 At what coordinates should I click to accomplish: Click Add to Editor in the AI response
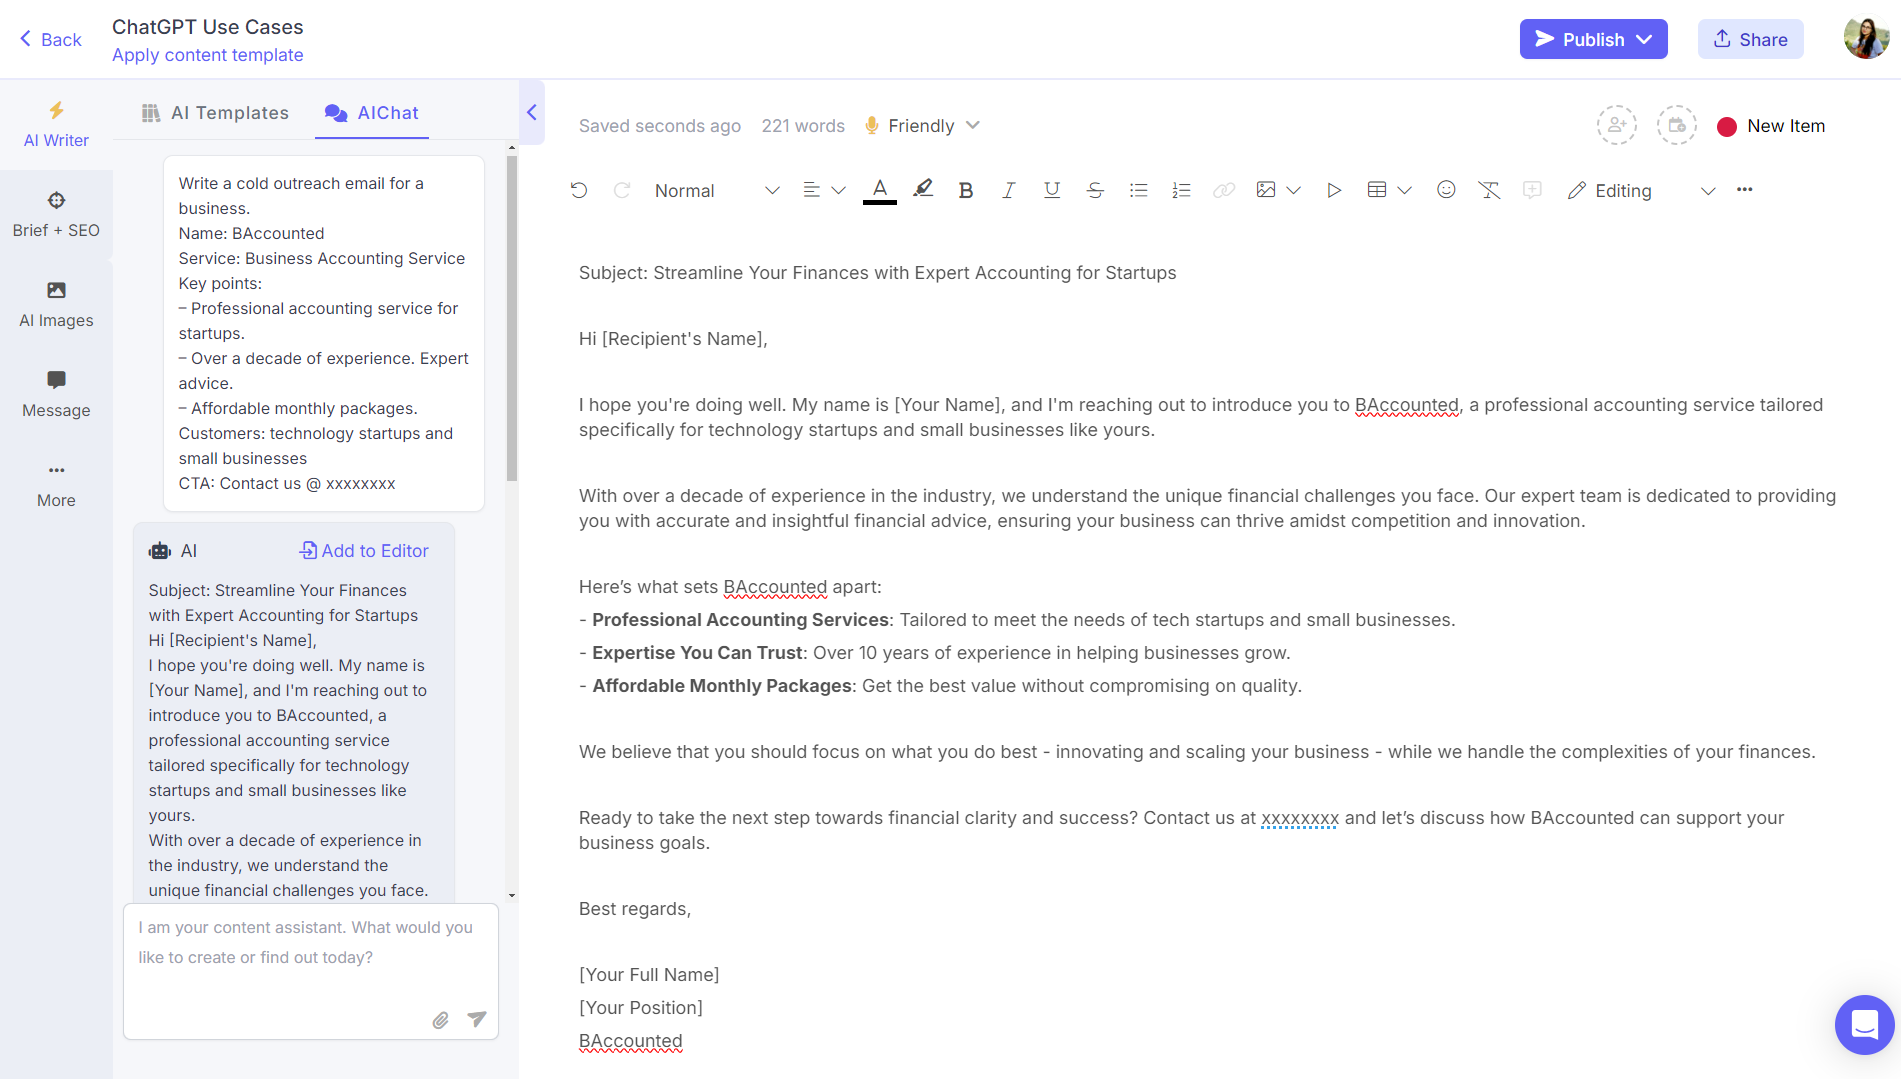click(364, 550)
